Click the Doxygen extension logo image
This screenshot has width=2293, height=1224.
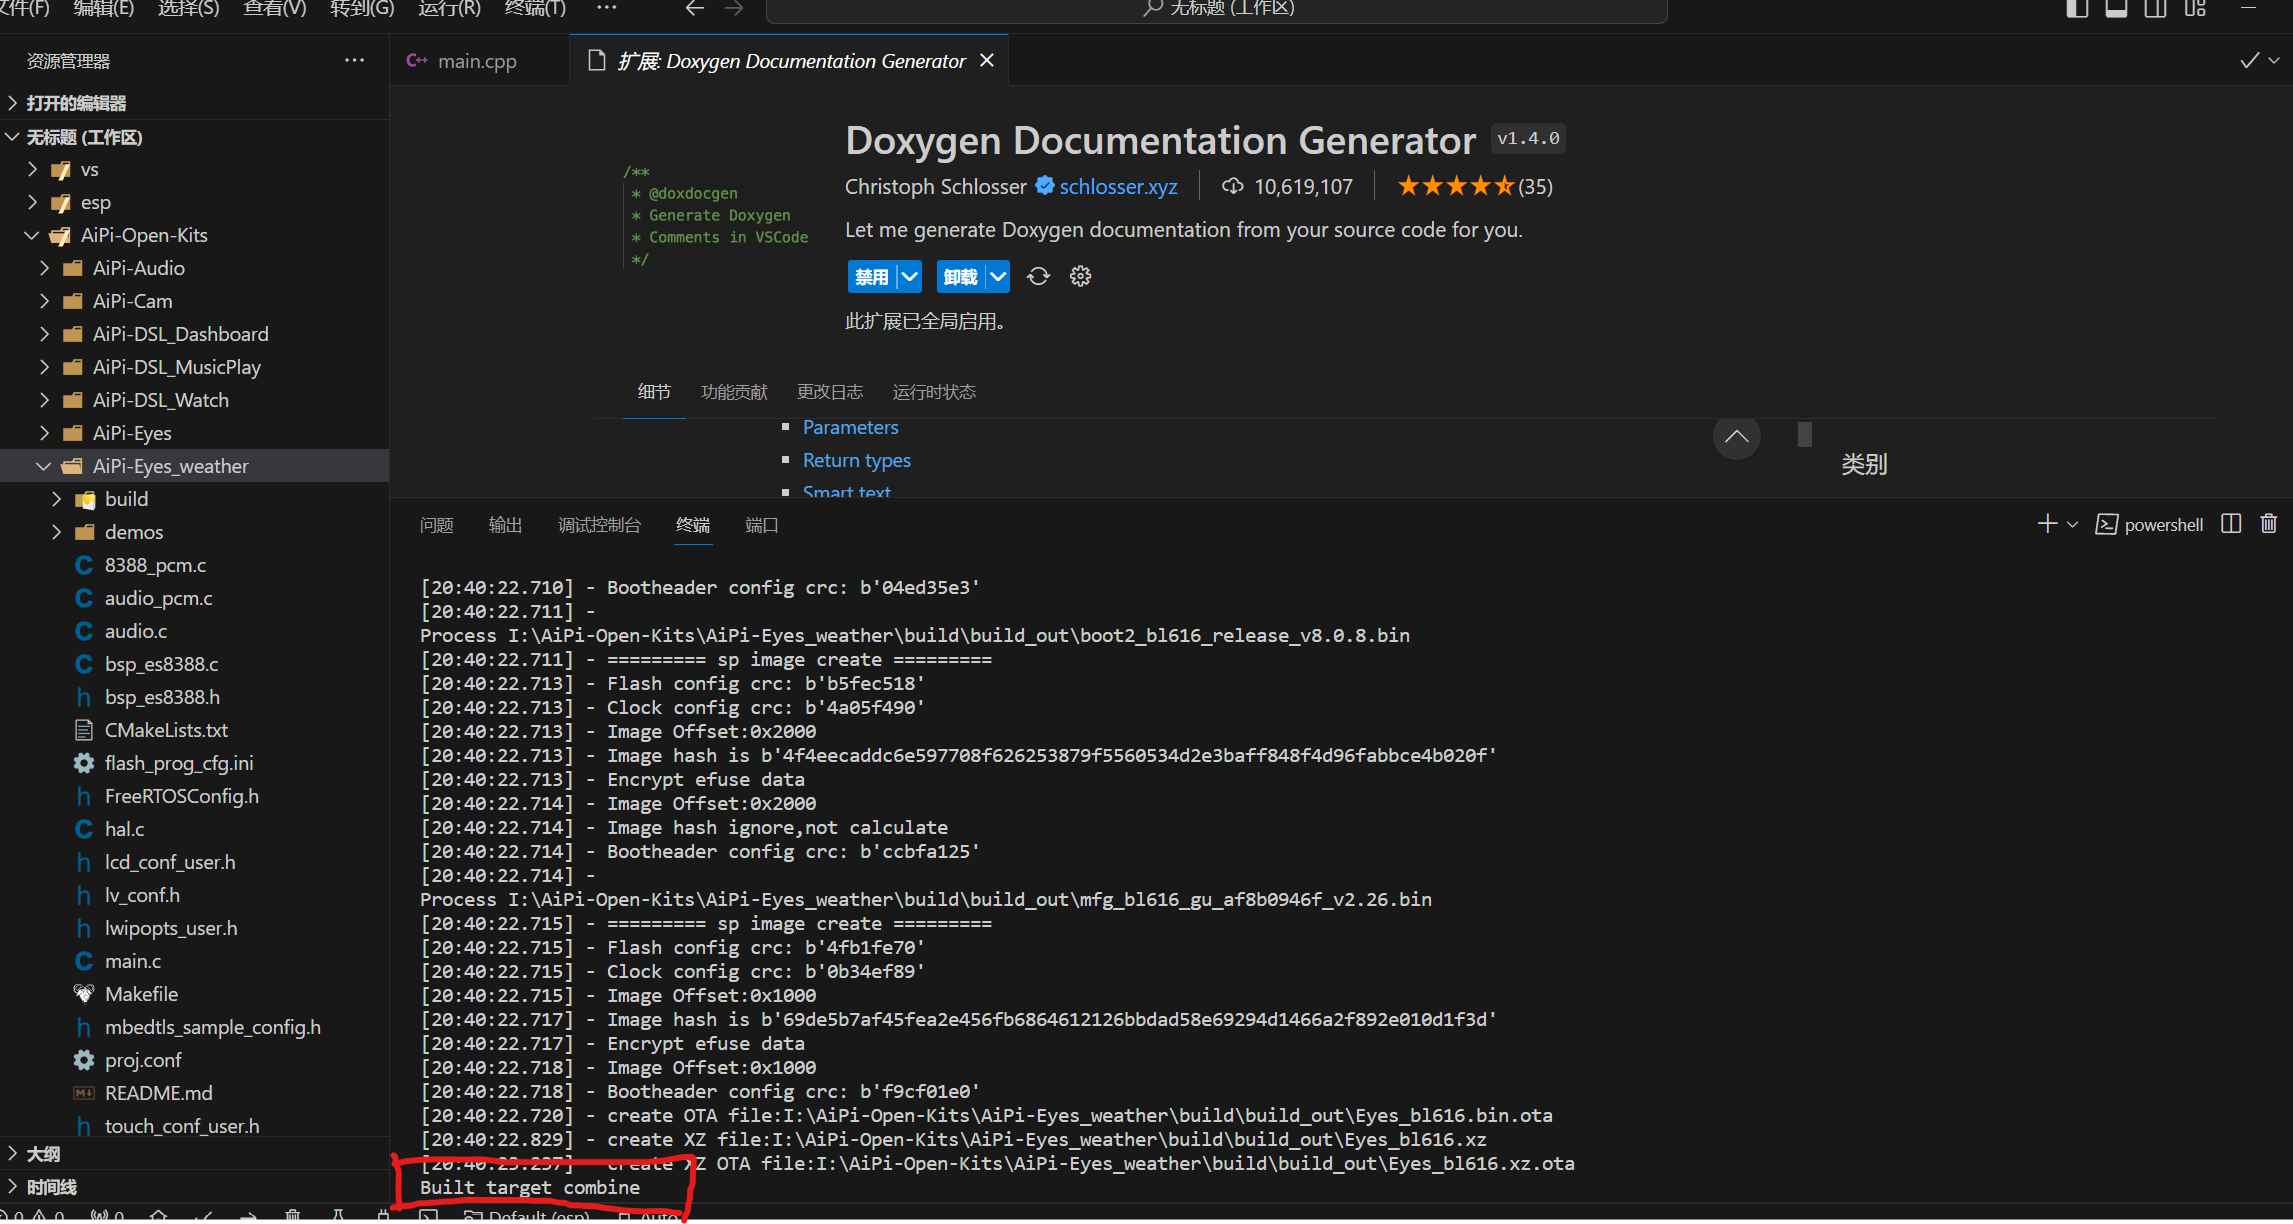click(x=716, y=216)
